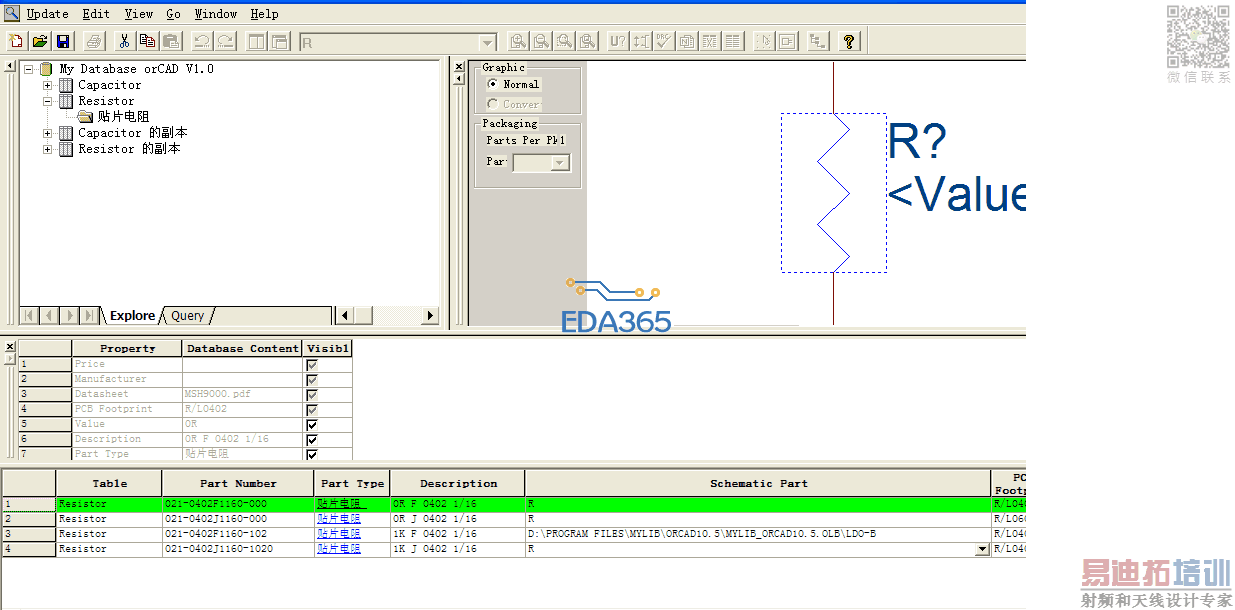Click the yellow Help question mark icon

[x=849, y=41]
